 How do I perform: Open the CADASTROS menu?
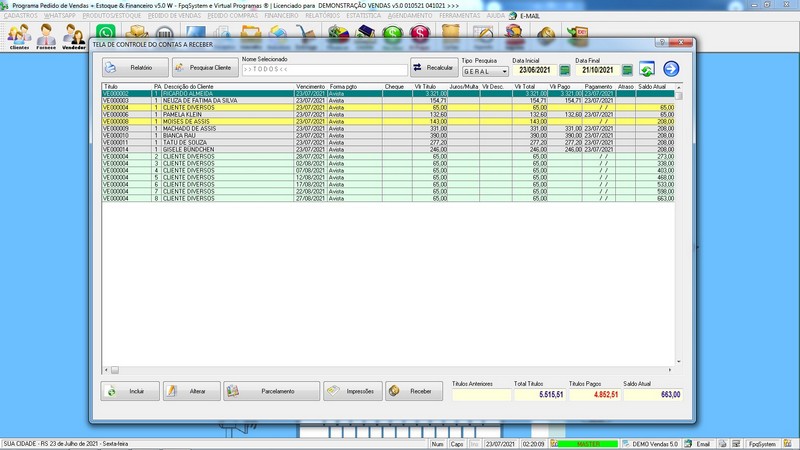pyautogui.click(x=20, y=16)
